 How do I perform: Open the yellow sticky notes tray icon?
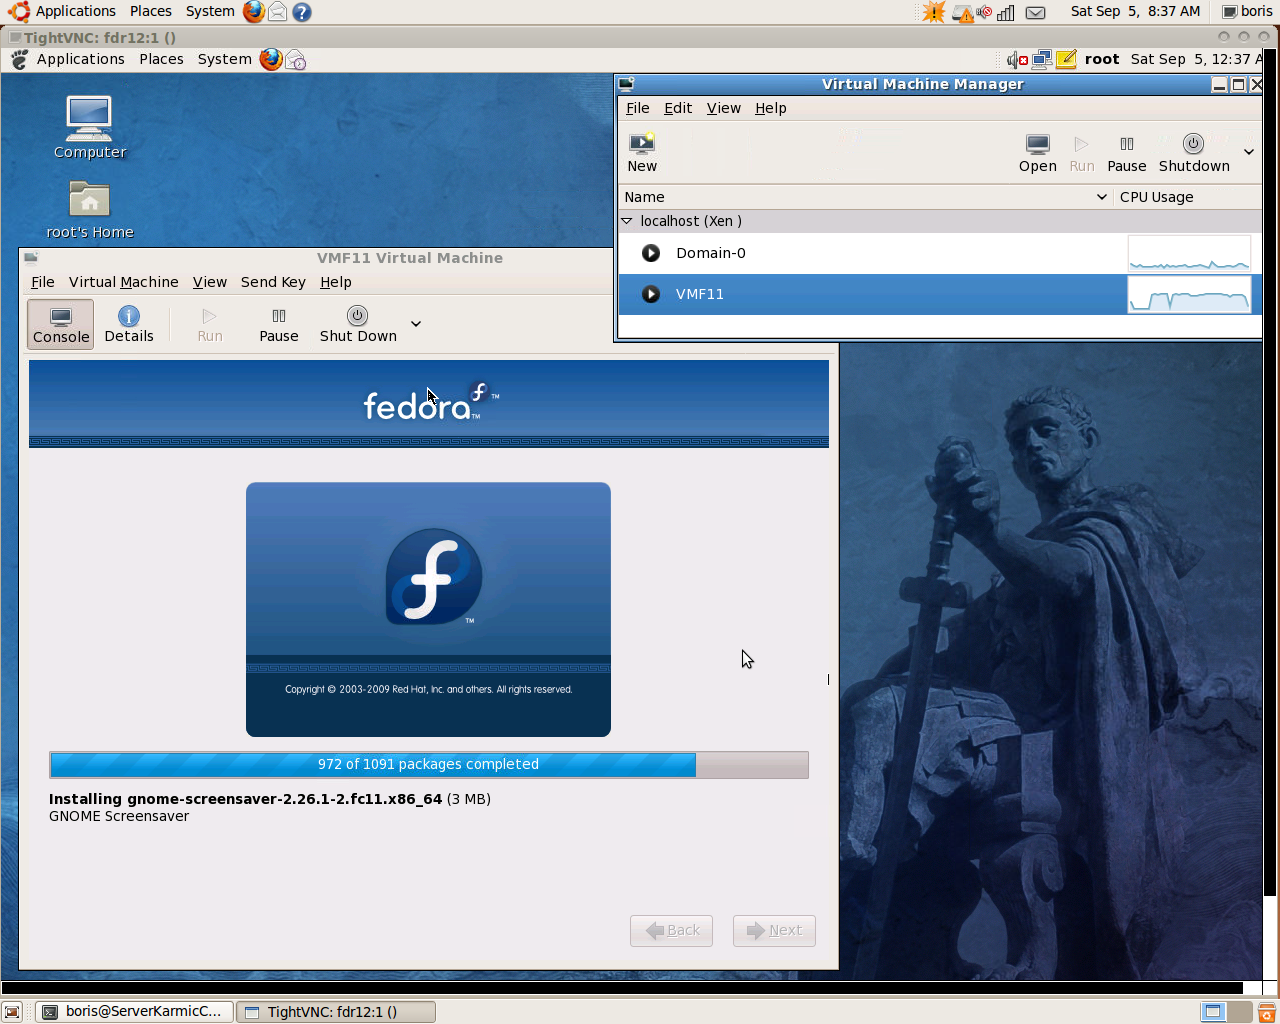tap(1066, 59)
